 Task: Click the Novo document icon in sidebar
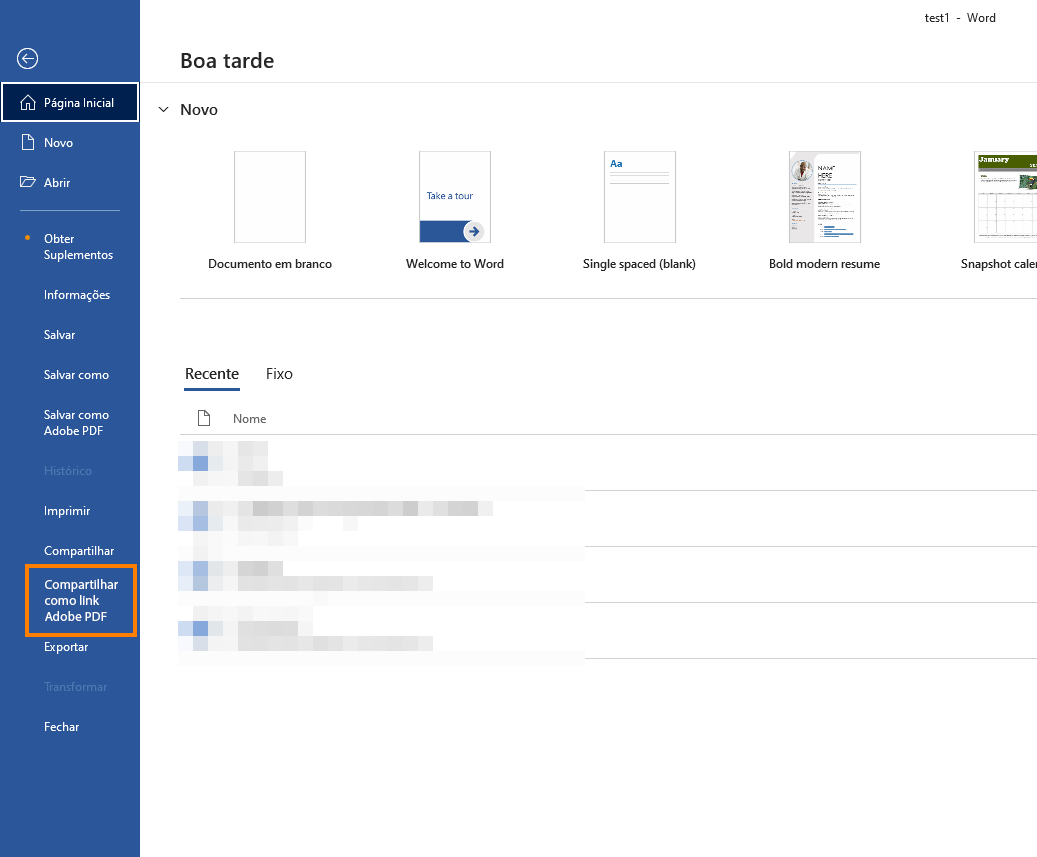click(x=27, y=142)
